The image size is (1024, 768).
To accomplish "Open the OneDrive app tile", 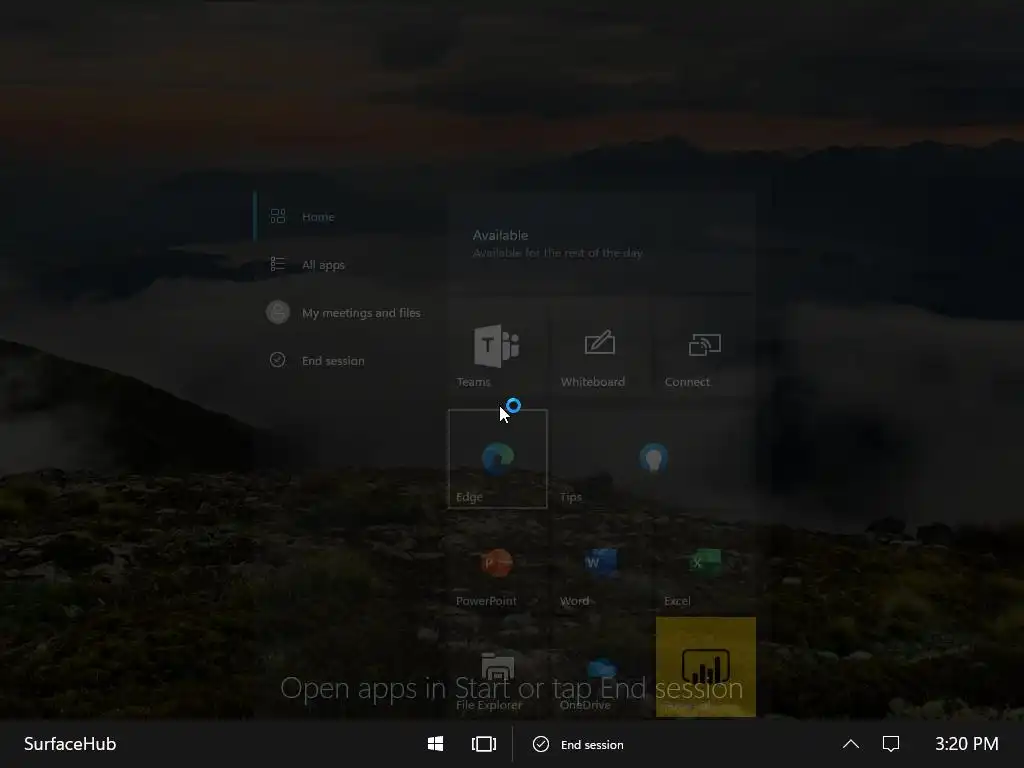I will [600, 667].
